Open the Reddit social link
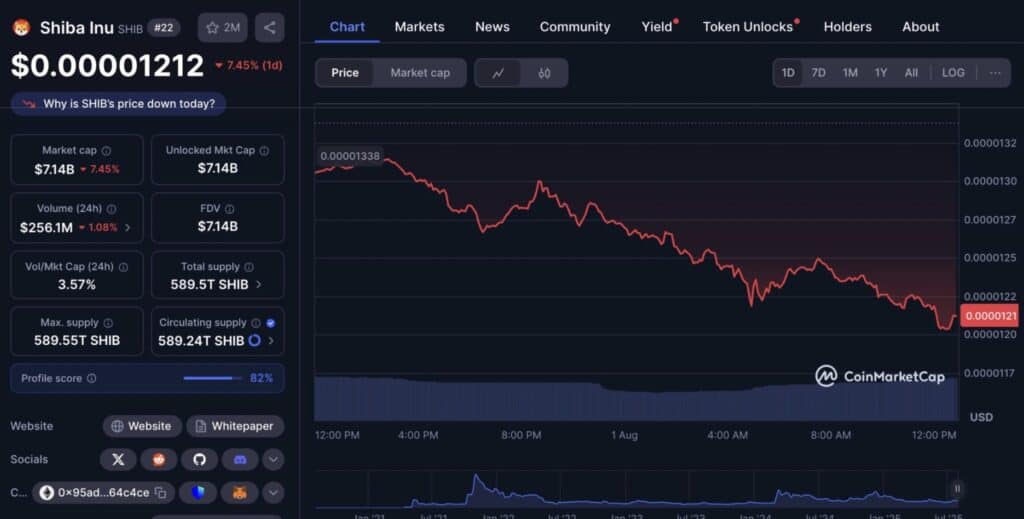The height and width of the screenshot is (519, 1024). [159, 460]
